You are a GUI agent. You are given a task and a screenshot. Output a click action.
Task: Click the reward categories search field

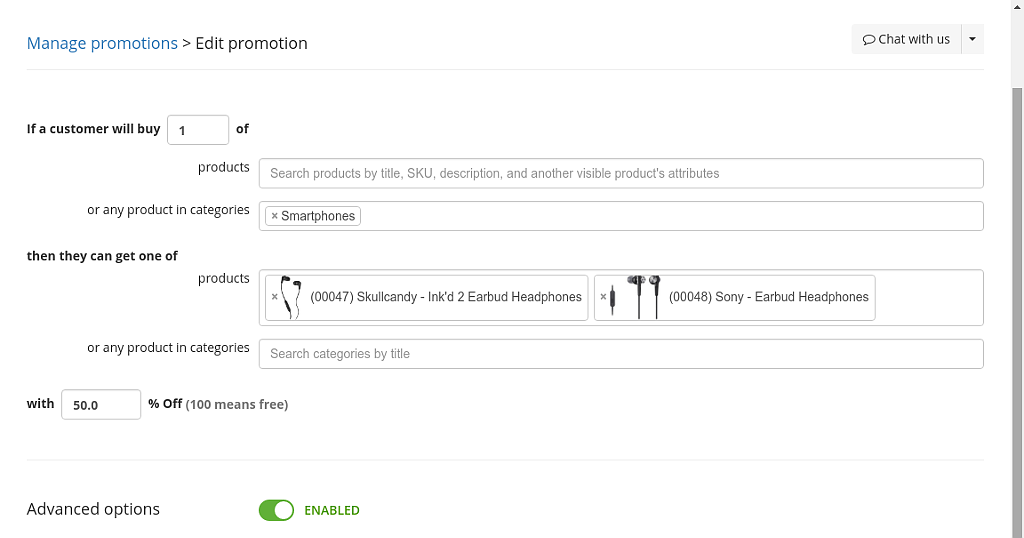[621, 354]
